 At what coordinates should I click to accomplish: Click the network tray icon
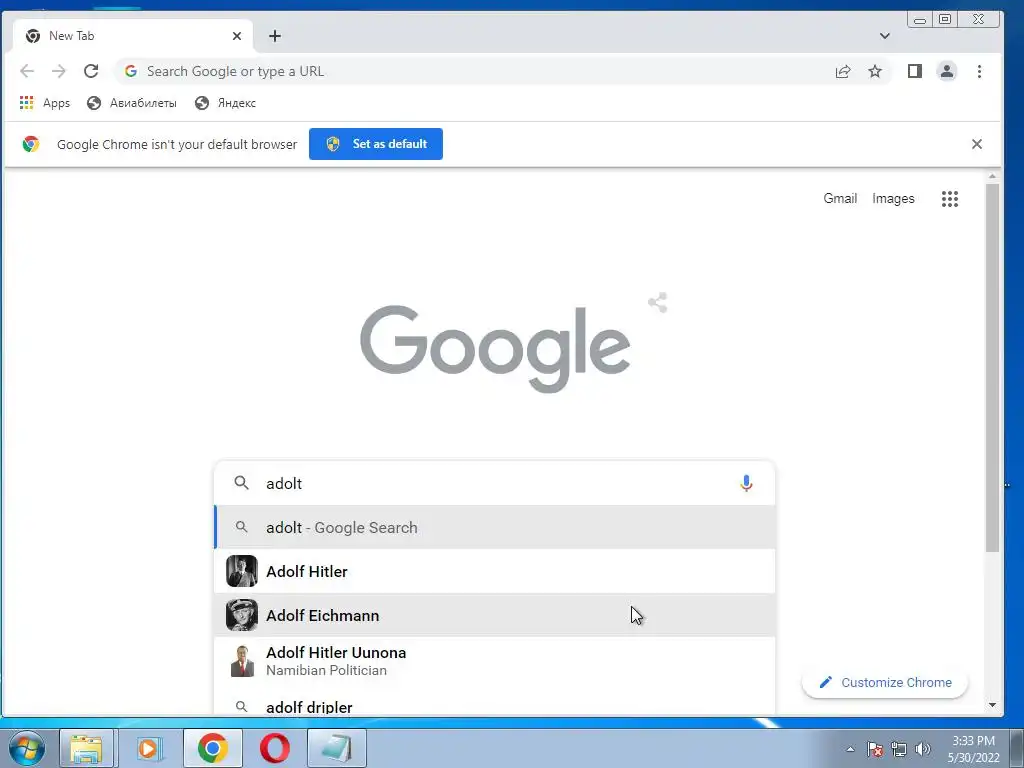point(899,749)
